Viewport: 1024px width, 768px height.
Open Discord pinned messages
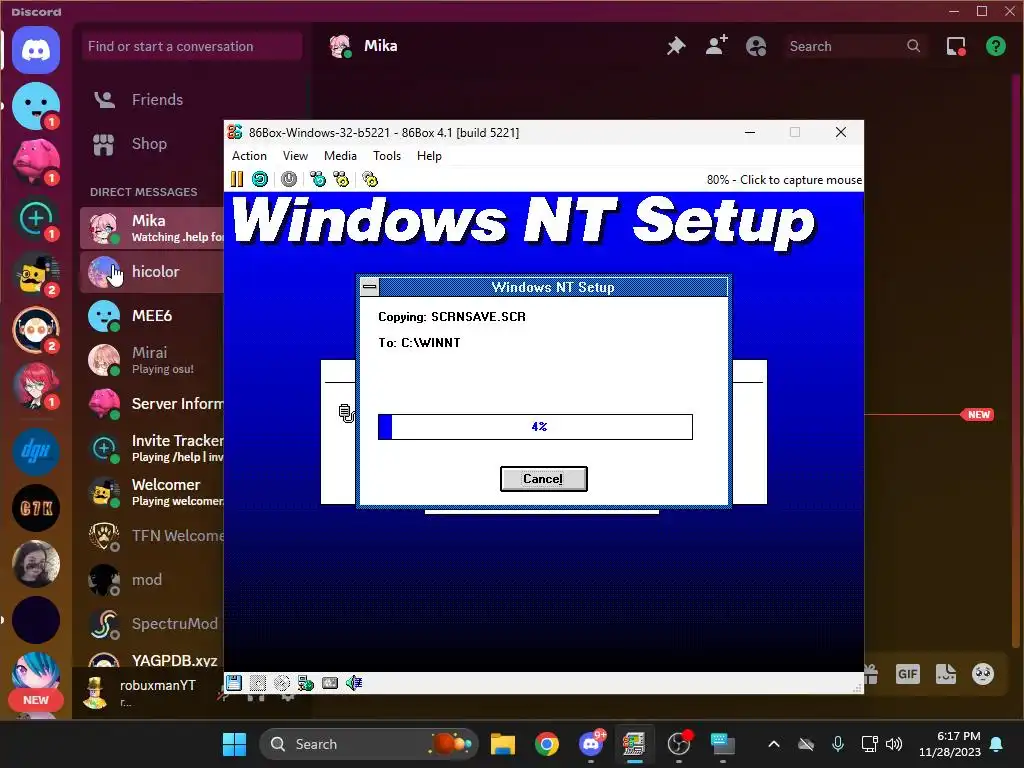676,46
